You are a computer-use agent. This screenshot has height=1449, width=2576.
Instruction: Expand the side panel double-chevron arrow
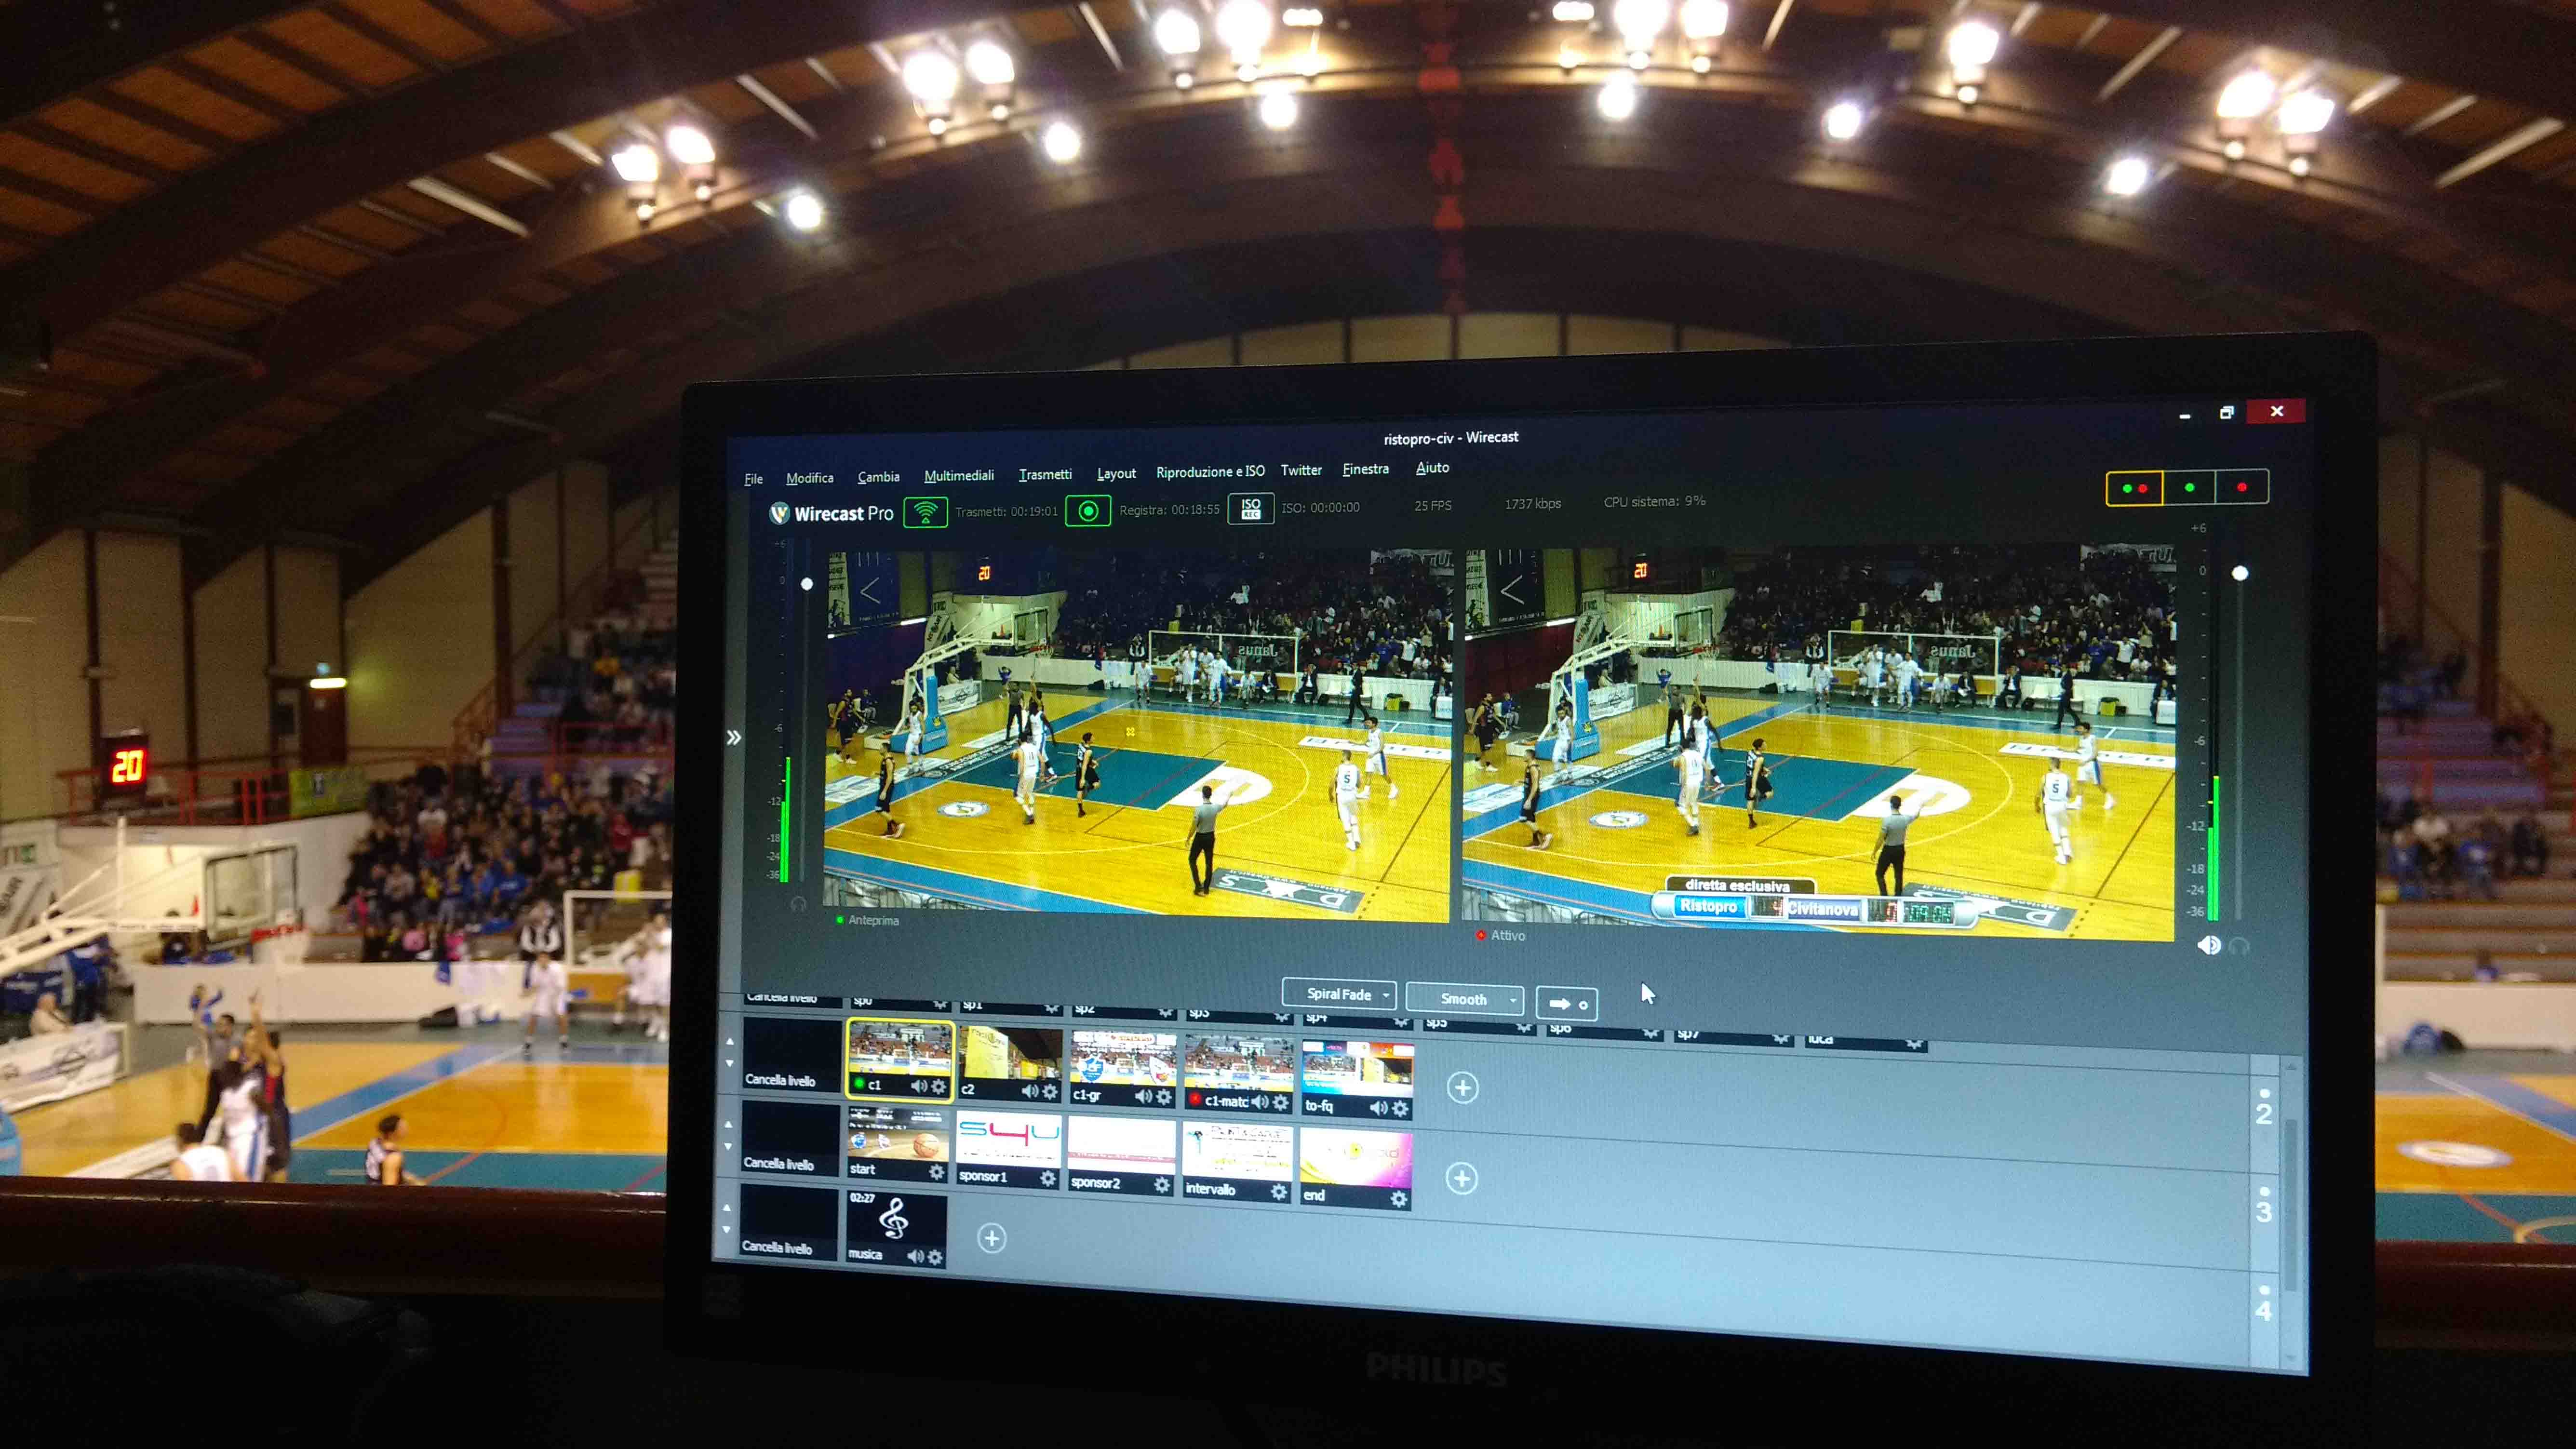(x=734, y=737)
